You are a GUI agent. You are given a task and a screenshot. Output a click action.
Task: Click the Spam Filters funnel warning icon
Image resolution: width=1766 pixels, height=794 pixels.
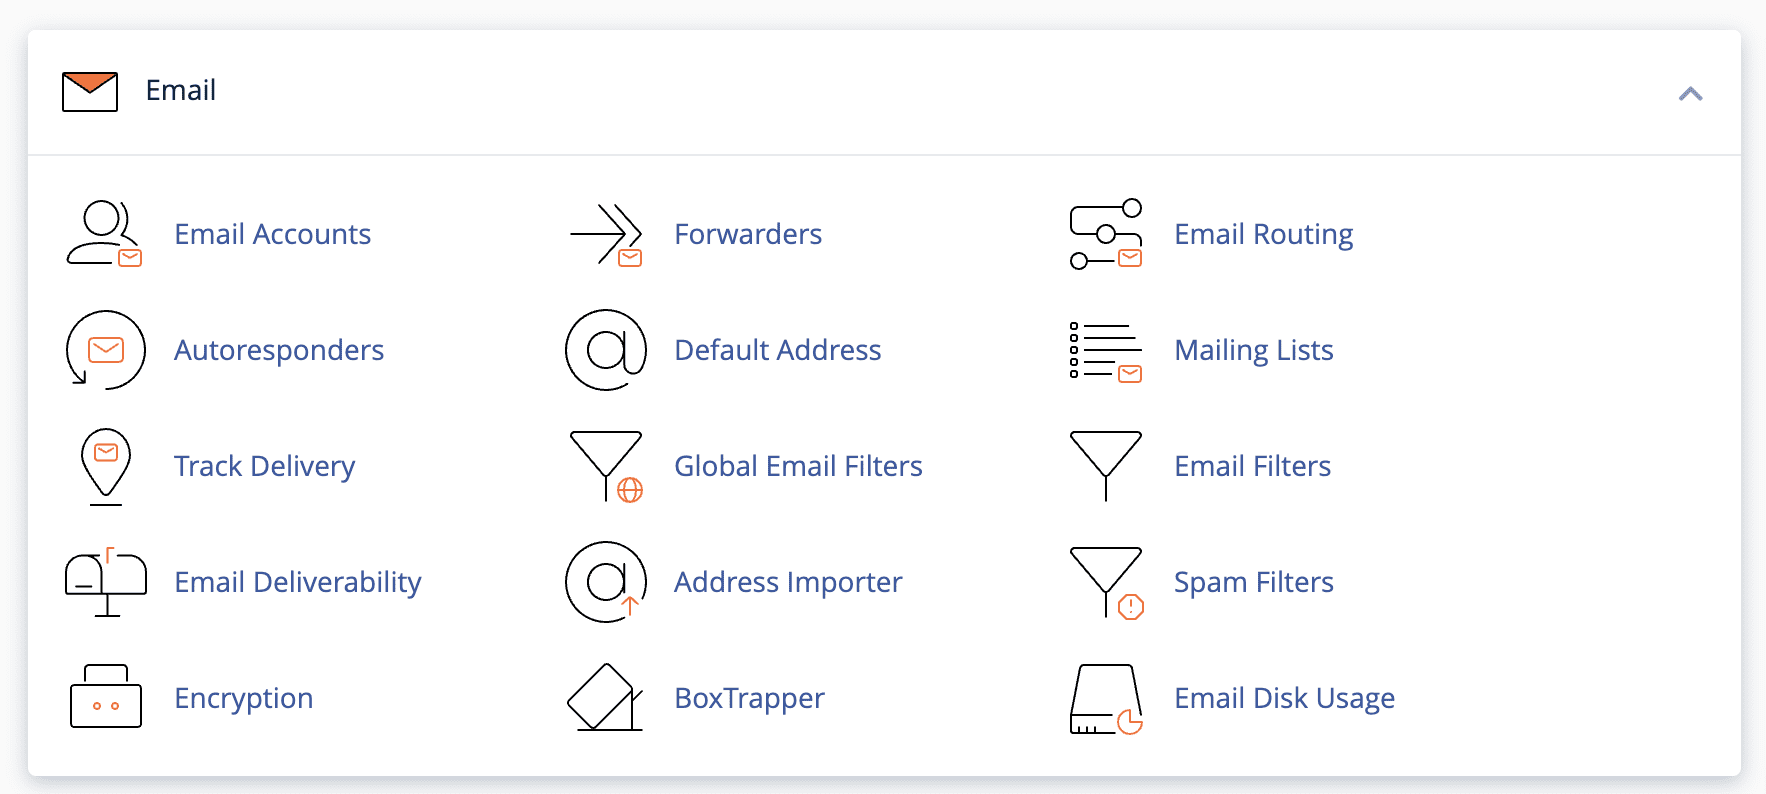(1106, 583)
